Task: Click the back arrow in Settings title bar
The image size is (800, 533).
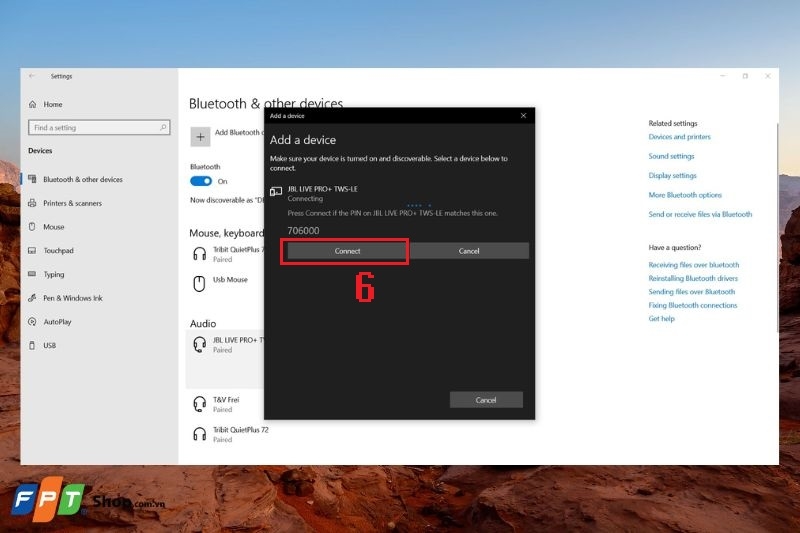Action: click(32, 76)
